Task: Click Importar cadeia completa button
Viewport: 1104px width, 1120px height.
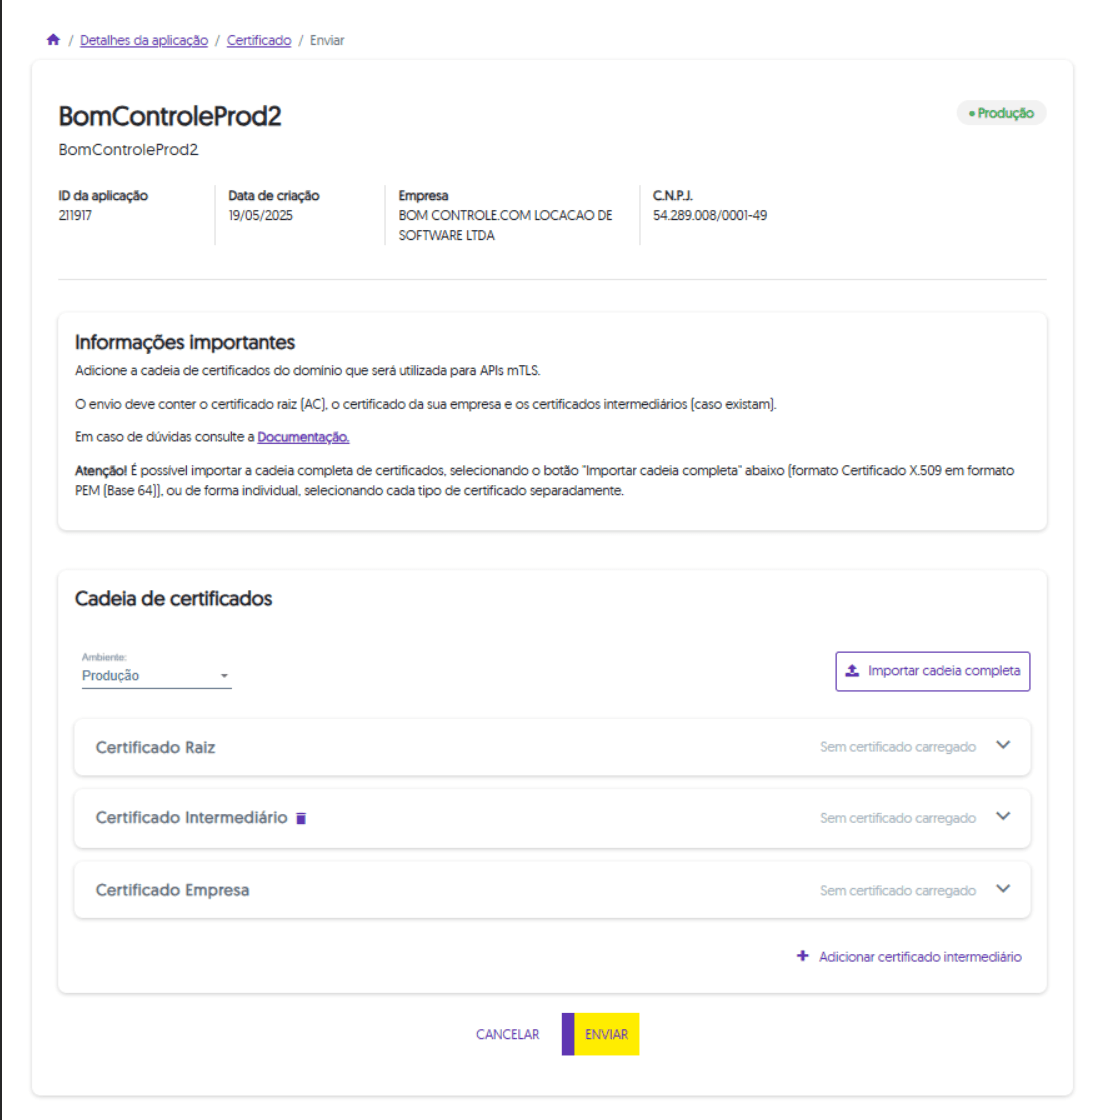Action: coord(933,671)
